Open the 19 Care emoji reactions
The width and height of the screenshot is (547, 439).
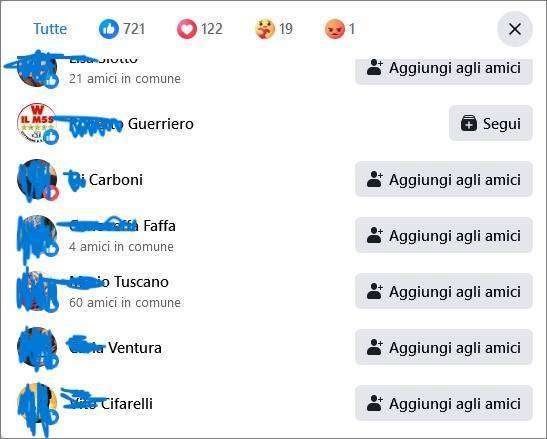pyautogui.click(x=274, y=29)
